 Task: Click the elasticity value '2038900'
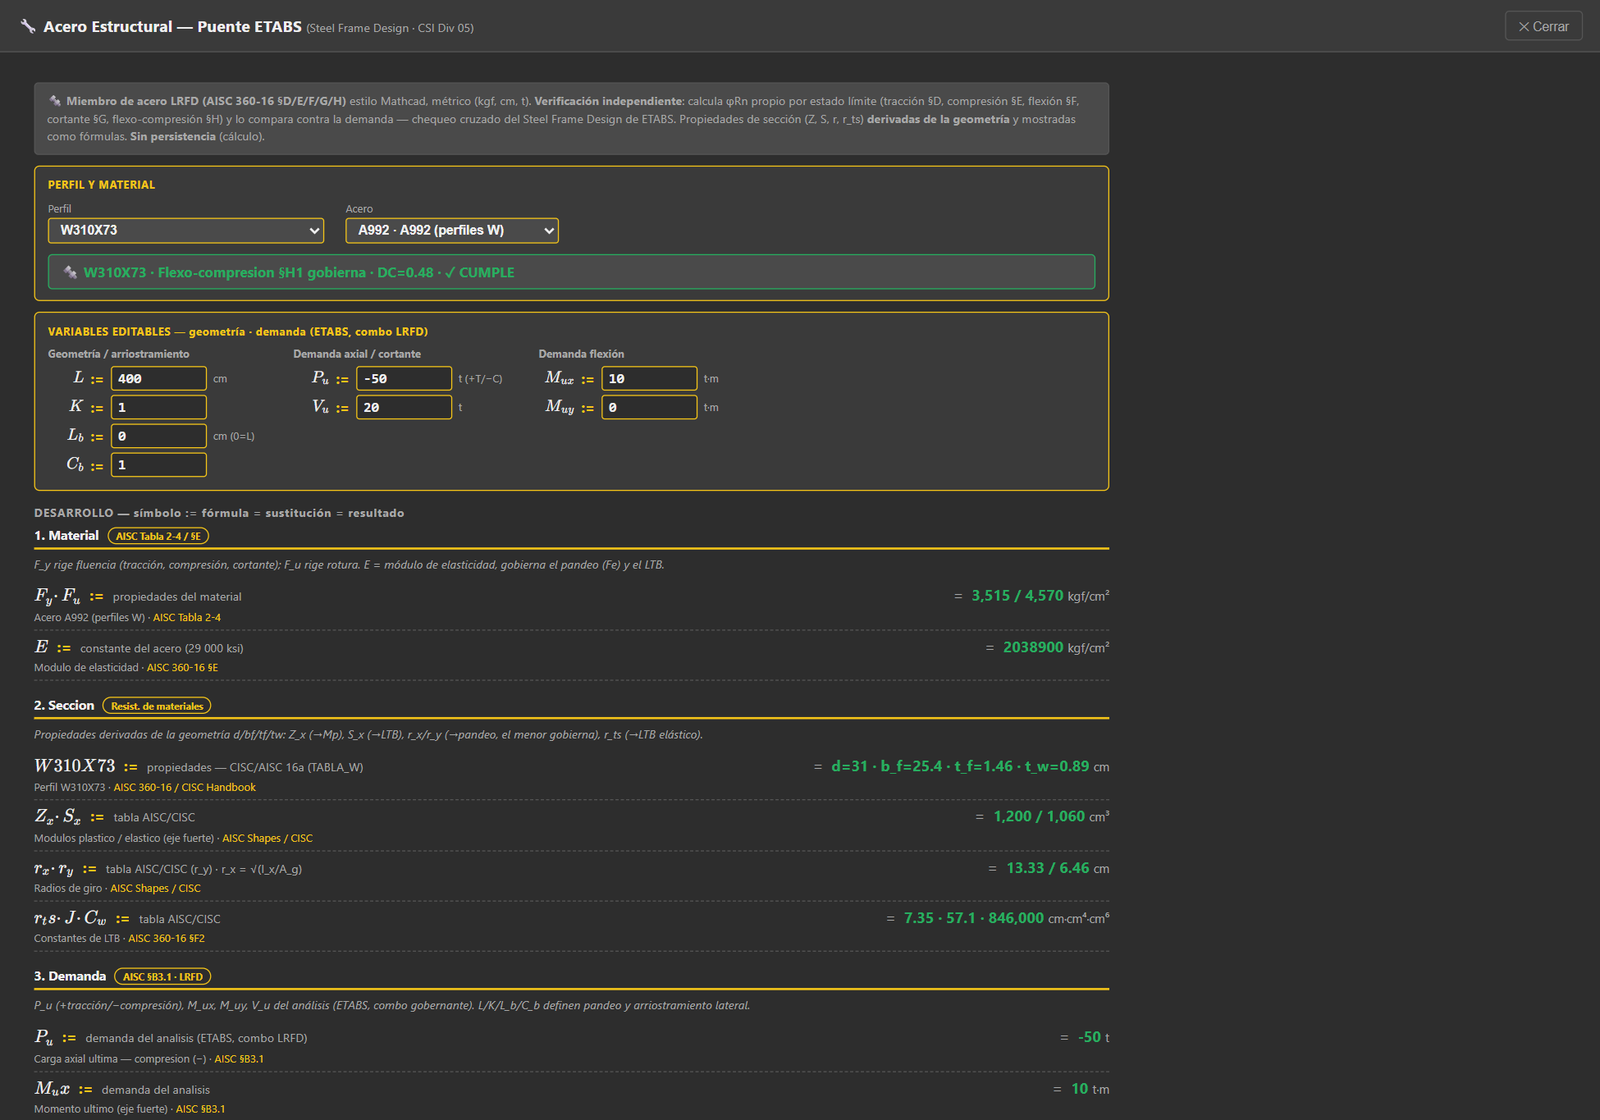point(1033,648)
